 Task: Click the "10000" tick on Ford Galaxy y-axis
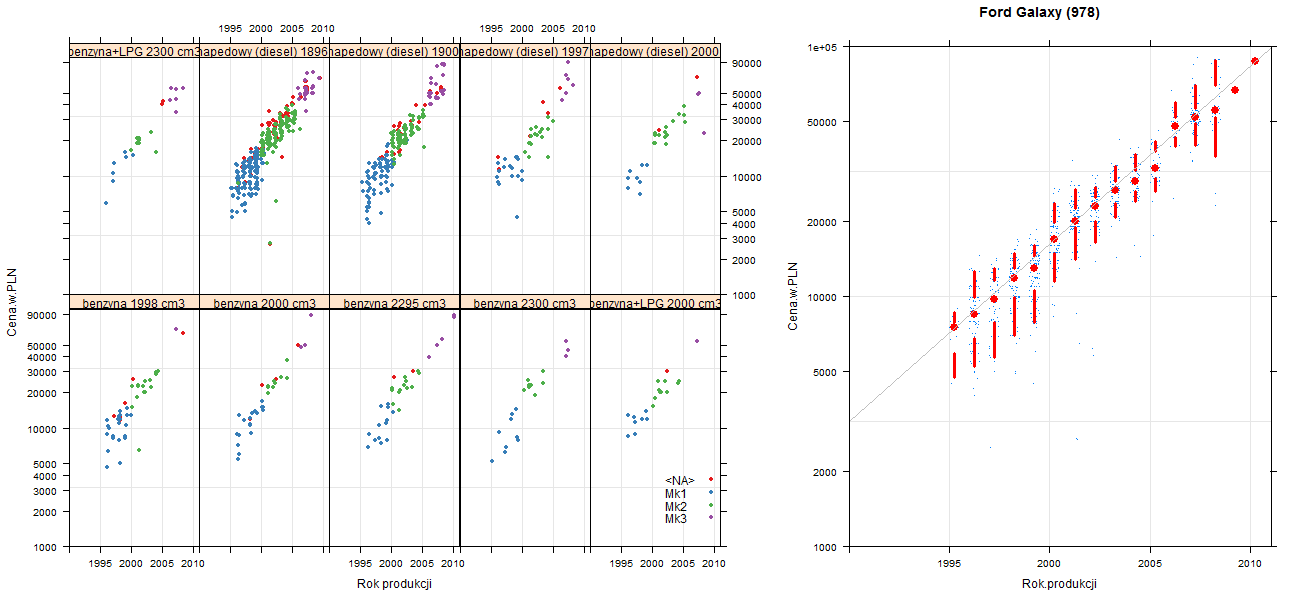pos(823,297)
